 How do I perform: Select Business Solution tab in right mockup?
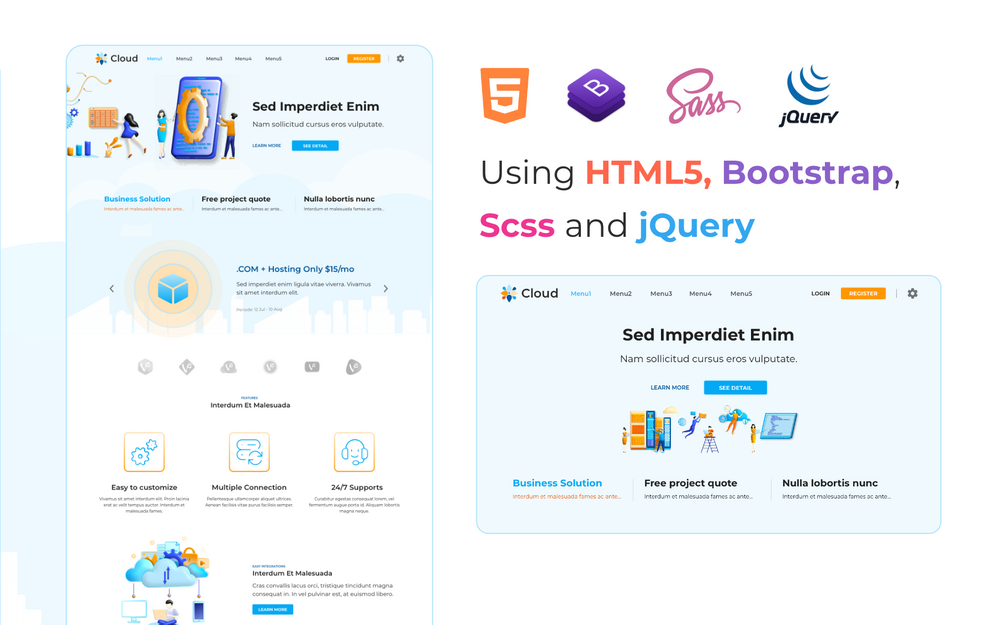[x=566, y=488]
